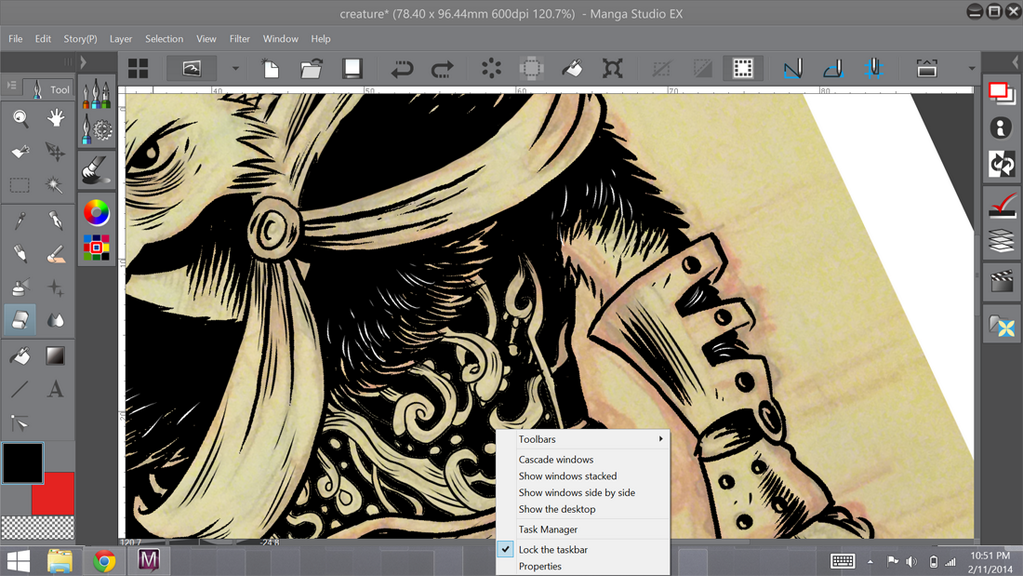Toggle Snap to Ruler in the command bar
Viewport: 1023px width, 576px height.
point(793,68)
